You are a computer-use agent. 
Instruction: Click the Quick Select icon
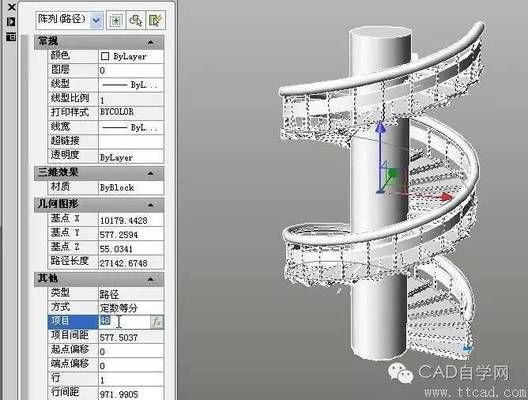tap(155, 20)
